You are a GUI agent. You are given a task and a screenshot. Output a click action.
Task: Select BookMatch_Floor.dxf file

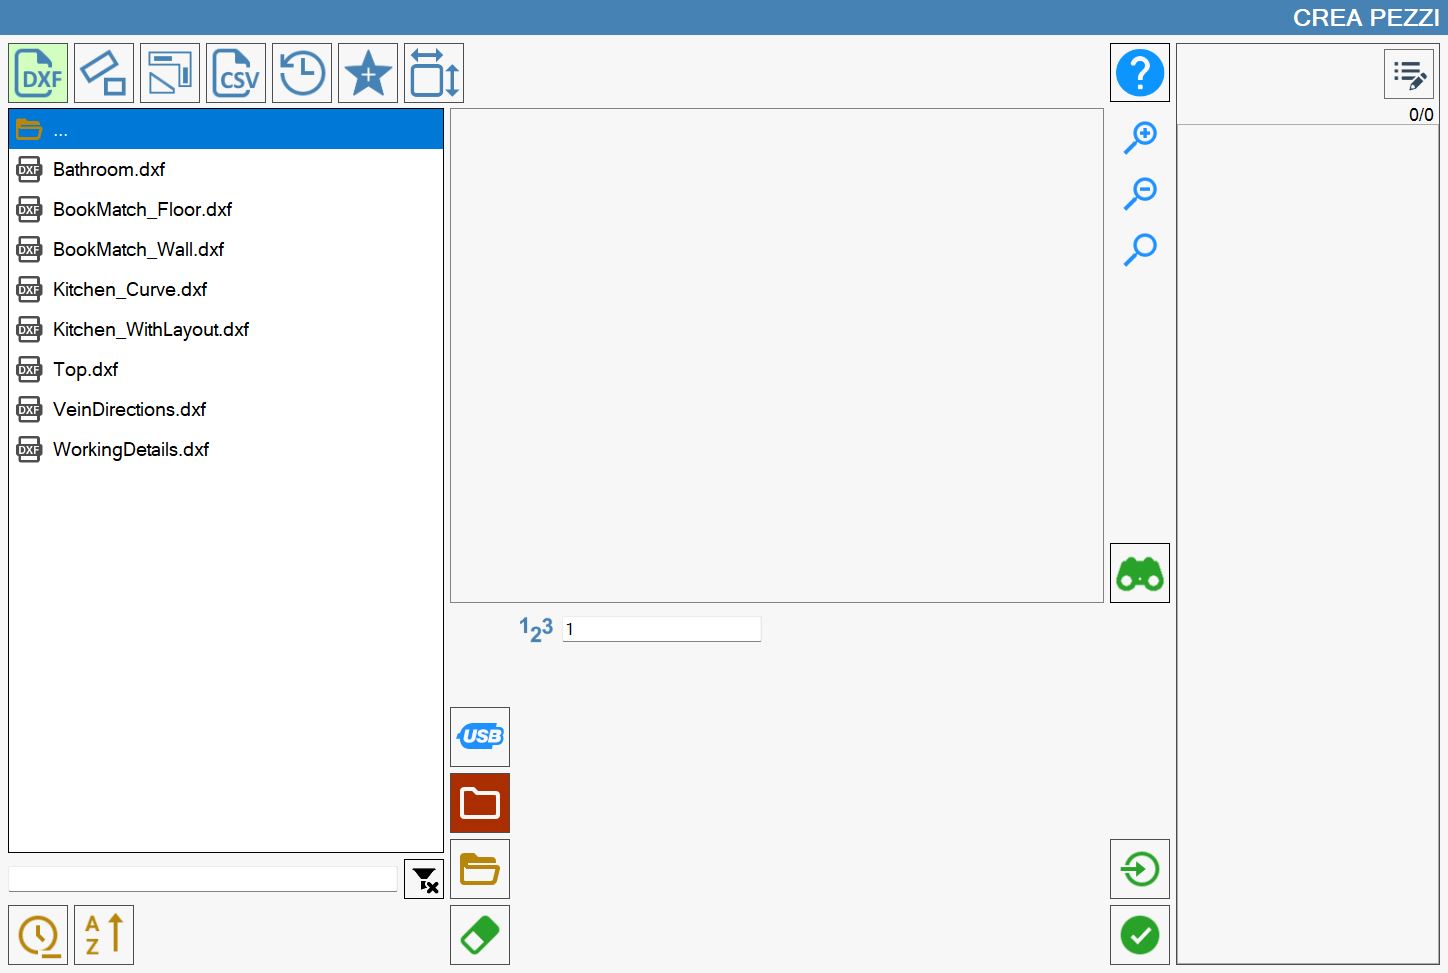pyautogui.click(x=226, y=209)
